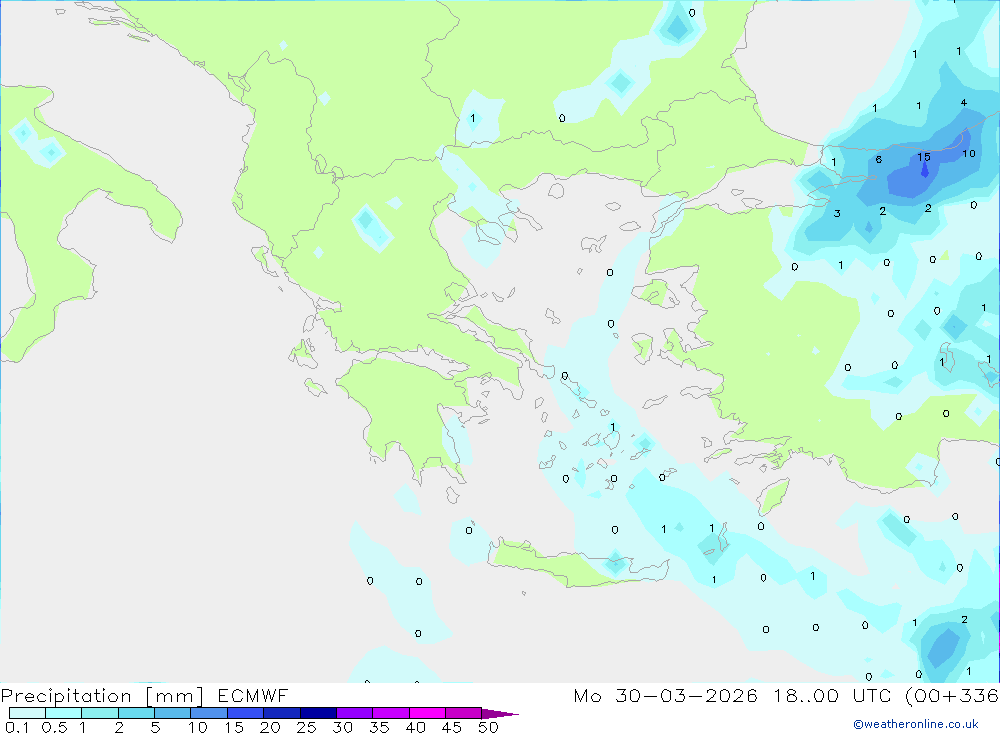Click the 20–25 mm legend color swatch
The image size is (1000, 733).
click(281, 713)
